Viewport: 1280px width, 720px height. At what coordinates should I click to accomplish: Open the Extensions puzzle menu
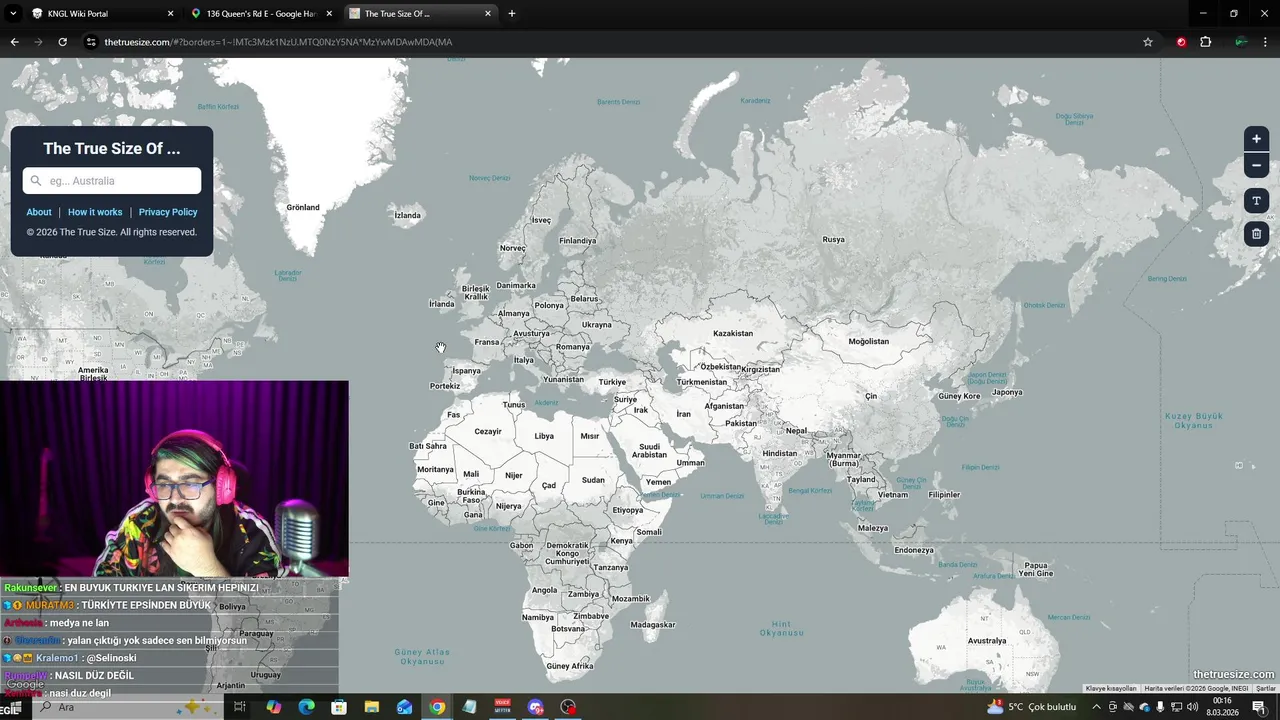pyautogui.click(x=1205, y=42)
